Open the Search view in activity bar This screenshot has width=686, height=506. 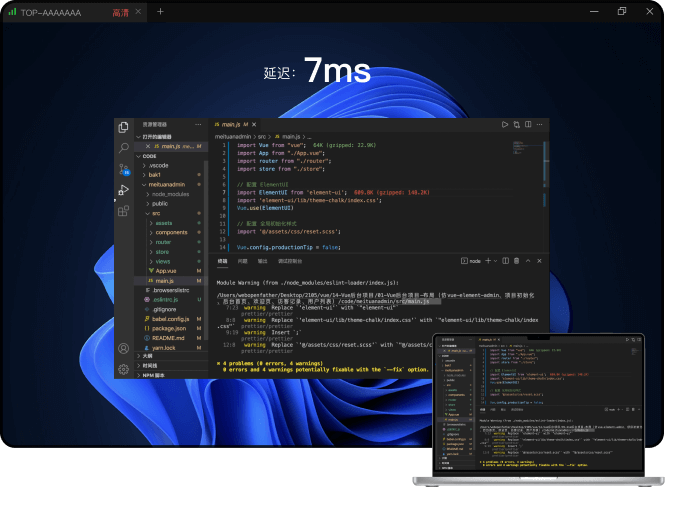point(124,148)
